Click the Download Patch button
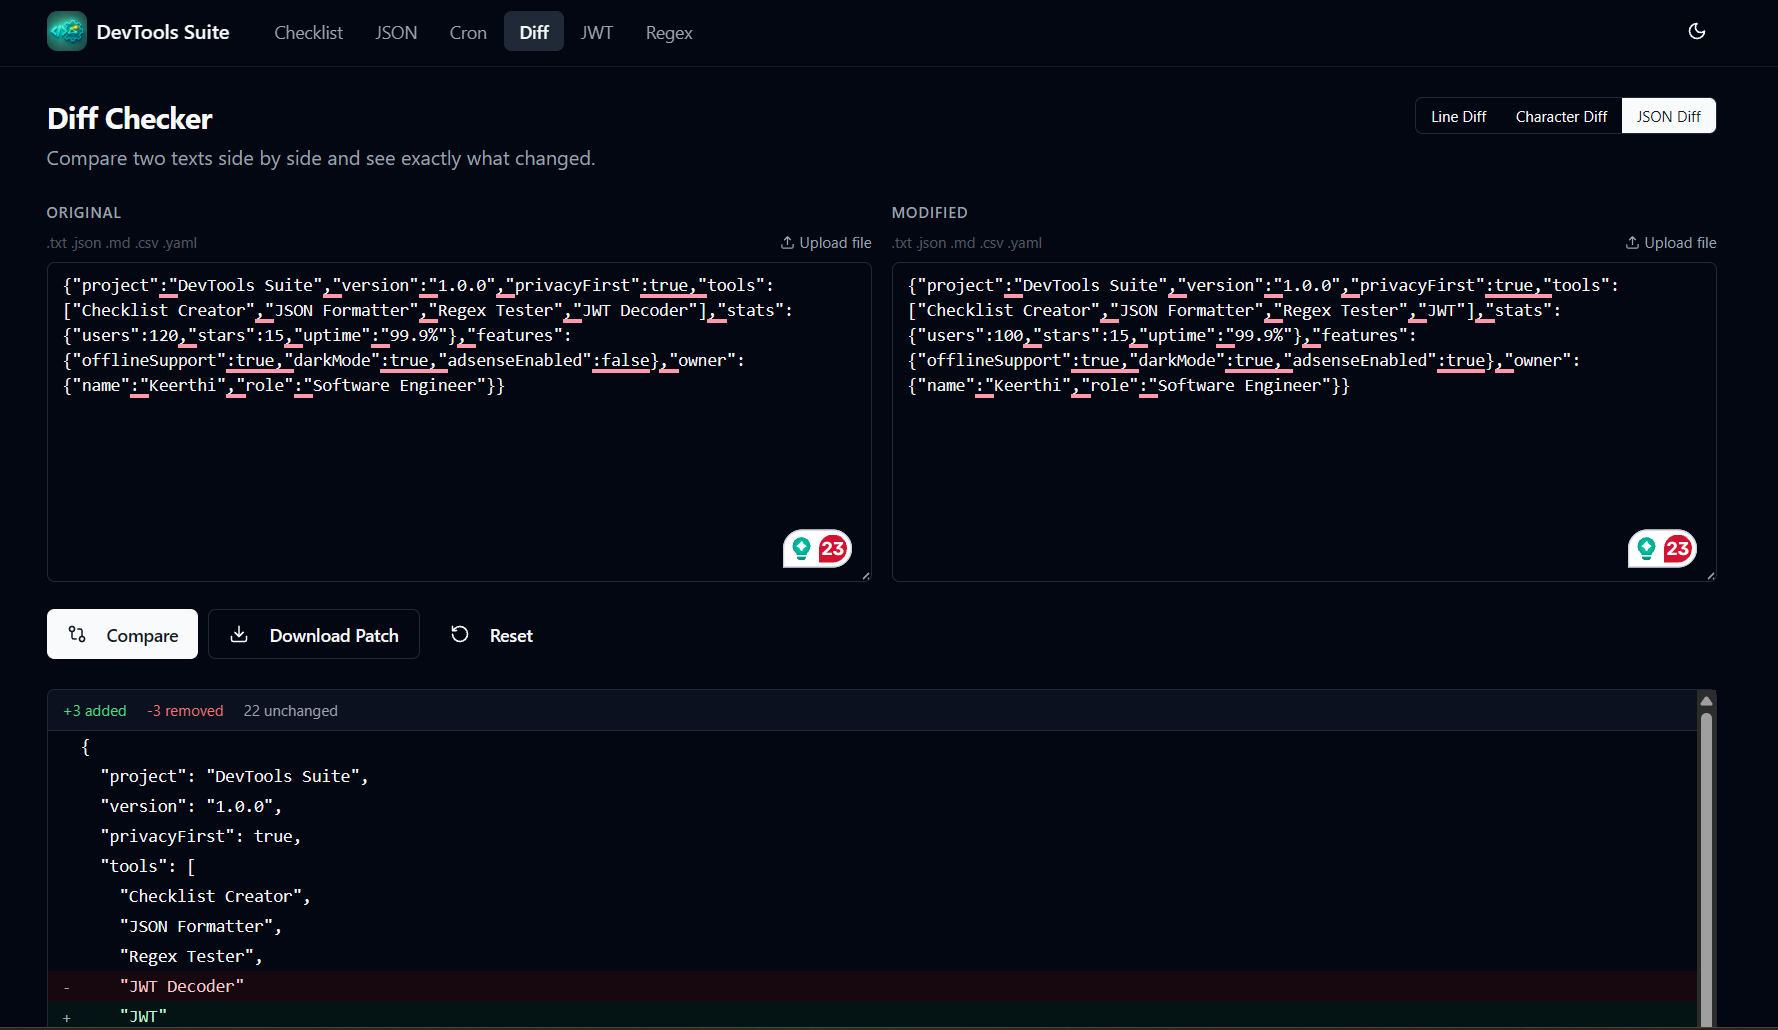 point(314,634)
